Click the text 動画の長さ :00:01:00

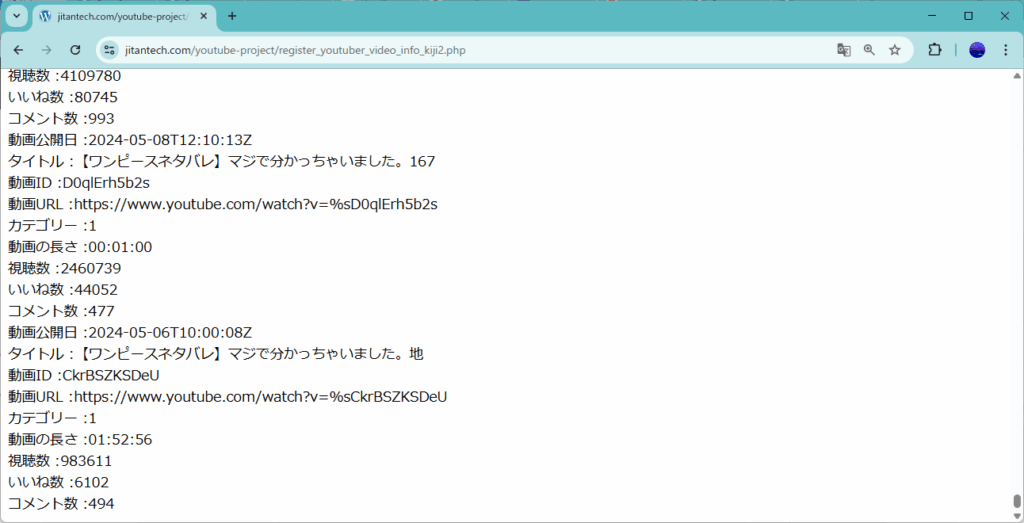click(x=80, y=247)
